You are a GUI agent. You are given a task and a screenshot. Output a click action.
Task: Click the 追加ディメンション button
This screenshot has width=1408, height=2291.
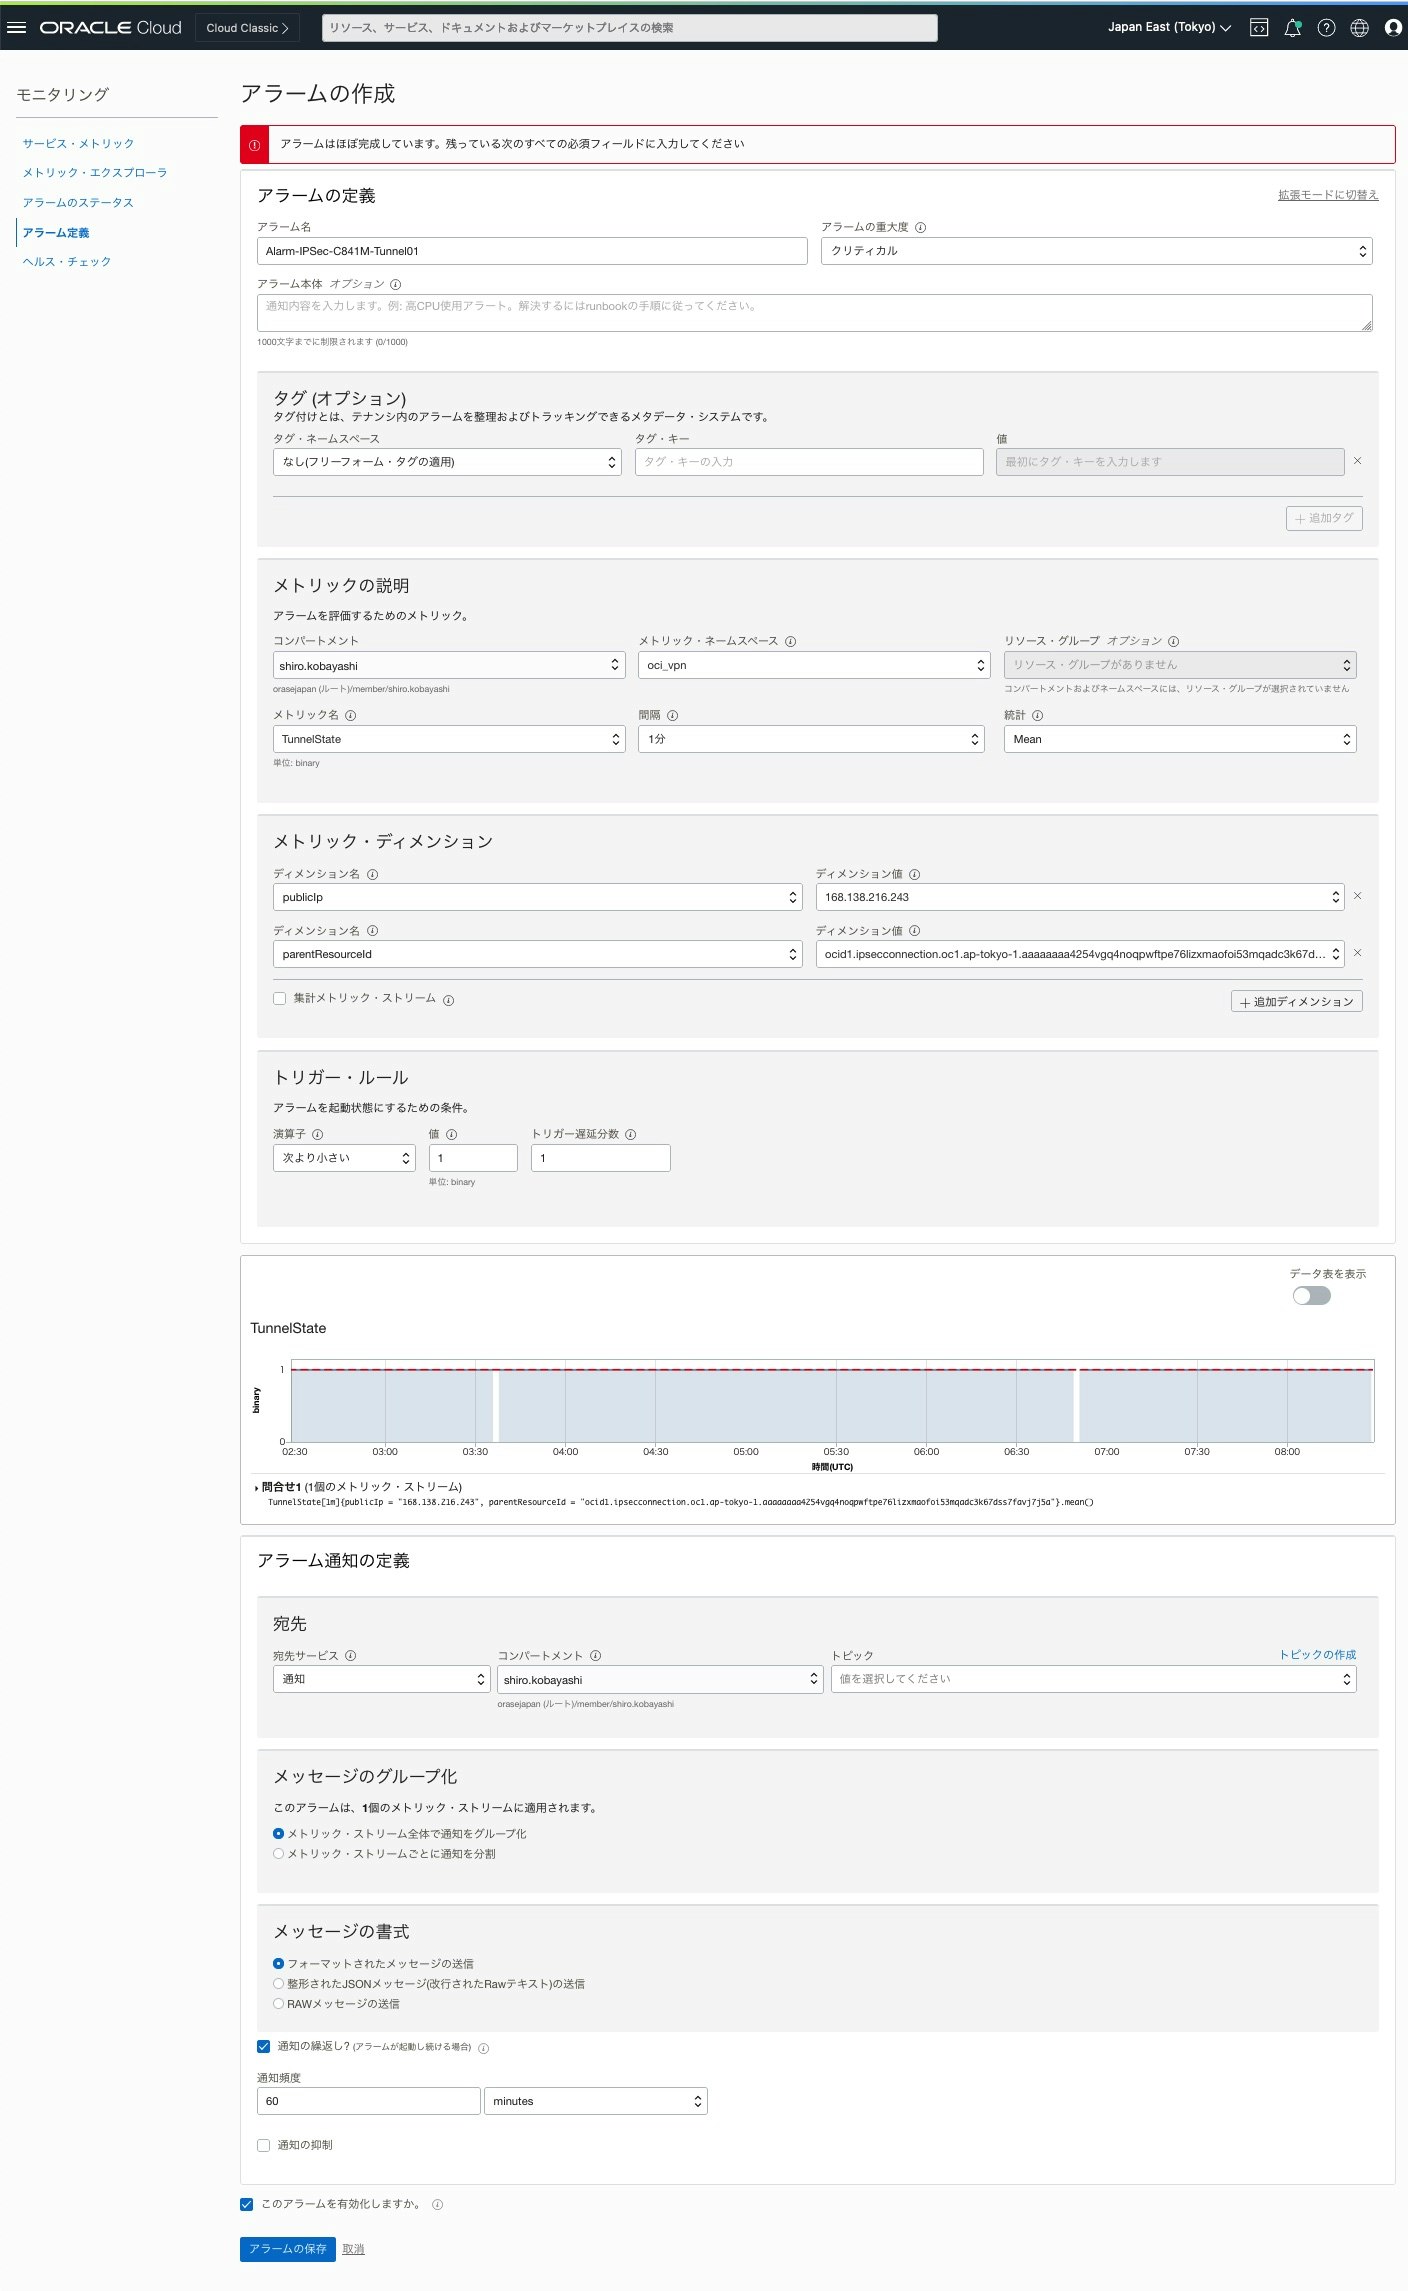click(1296, 1001)
